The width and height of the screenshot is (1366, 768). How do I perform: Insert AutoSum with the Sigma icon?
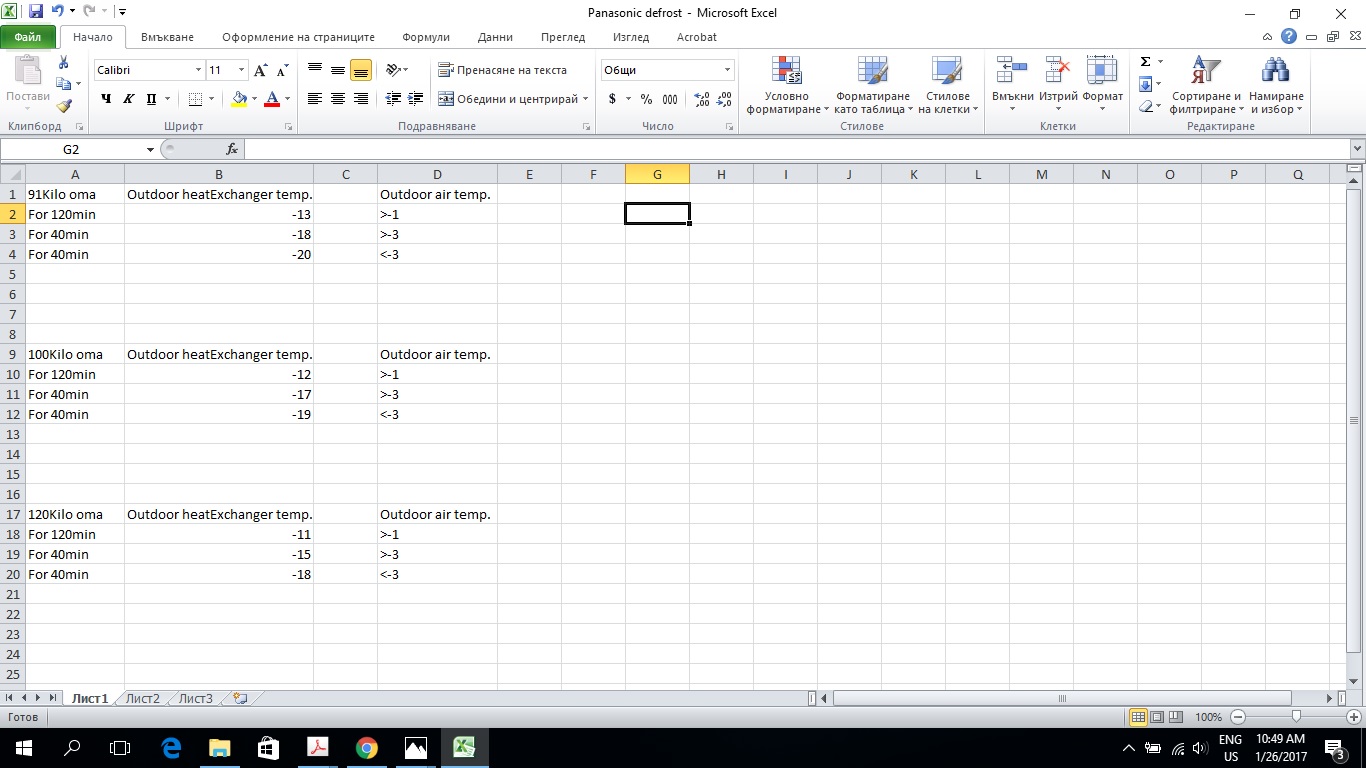click(x=1146, y=62)
